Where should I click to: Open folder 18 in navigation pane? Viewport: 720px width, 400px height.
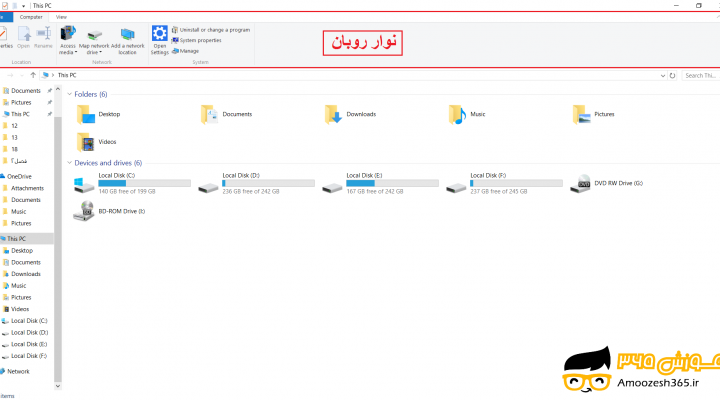[x=14, y=149]
